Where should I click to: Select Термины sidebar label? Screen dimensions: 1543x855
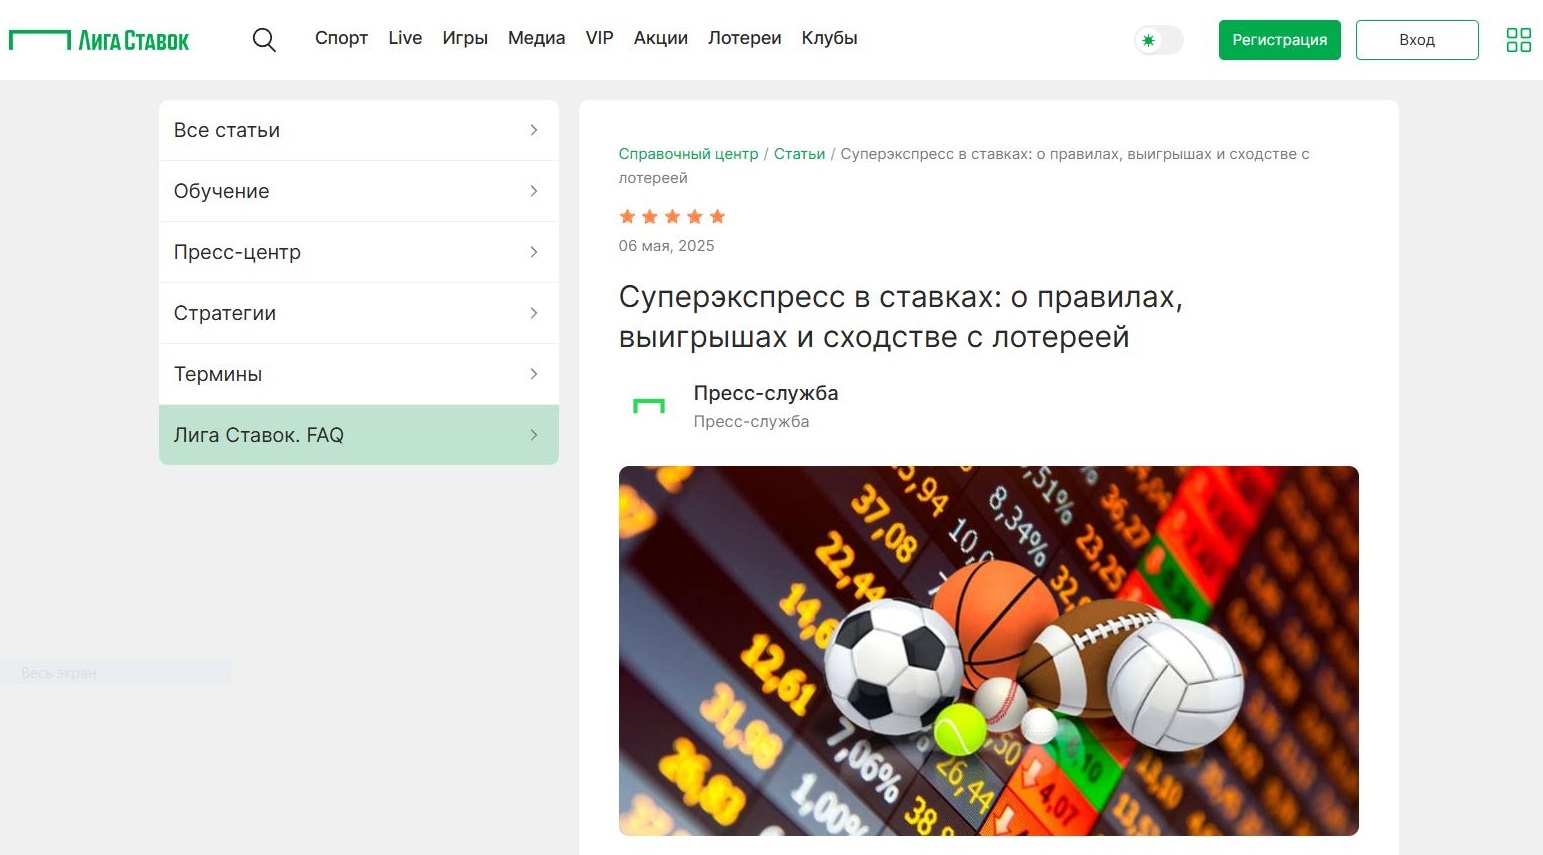[218, 374]
